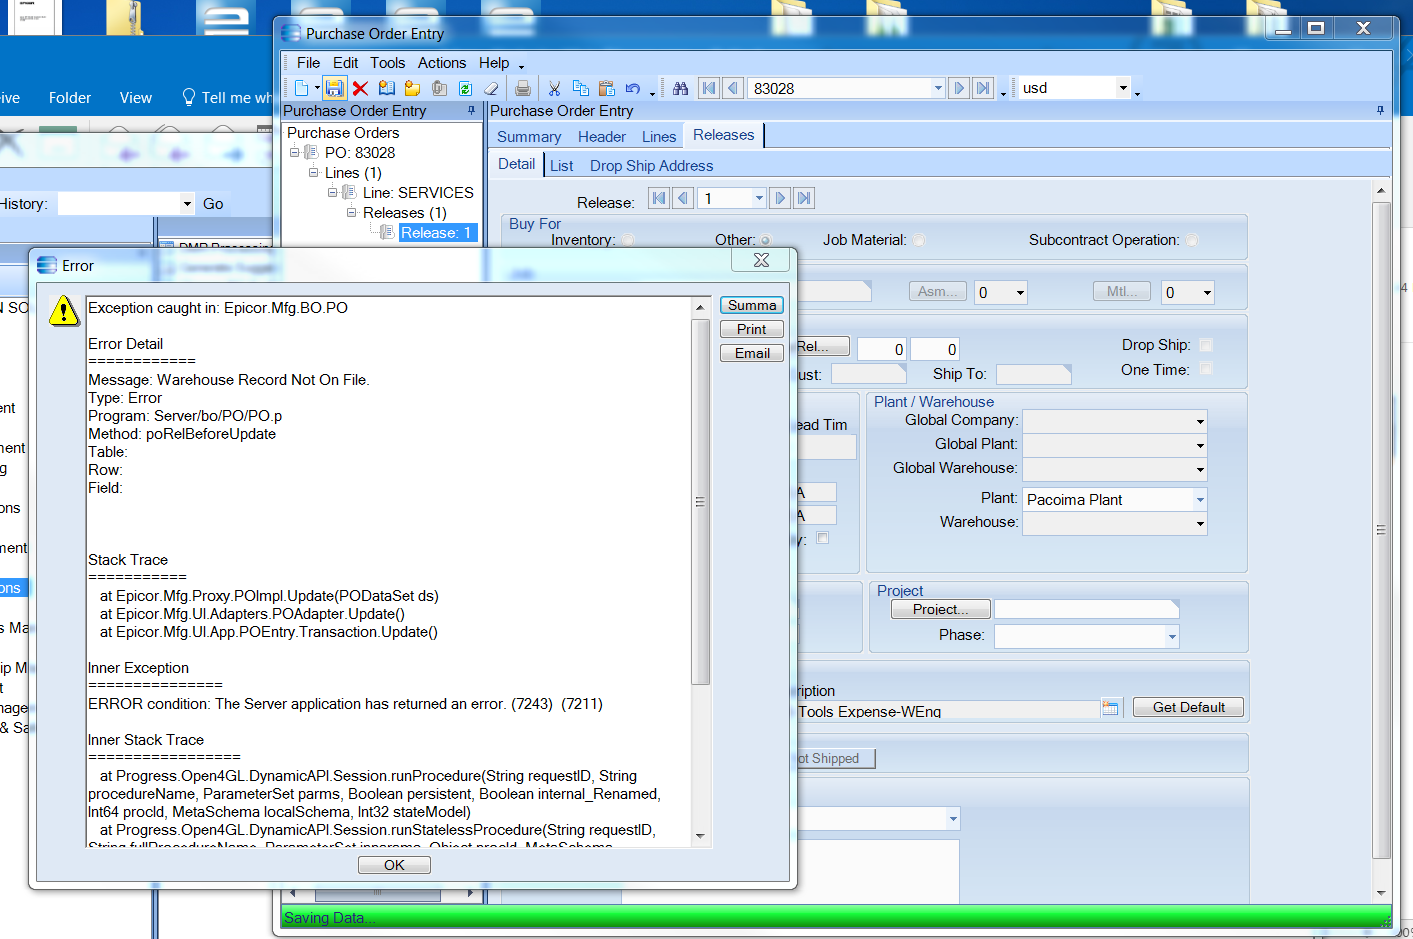Open the Warehouse dropdown
Viewport: 1413px width, 939px height.
tap(1200, 523)
